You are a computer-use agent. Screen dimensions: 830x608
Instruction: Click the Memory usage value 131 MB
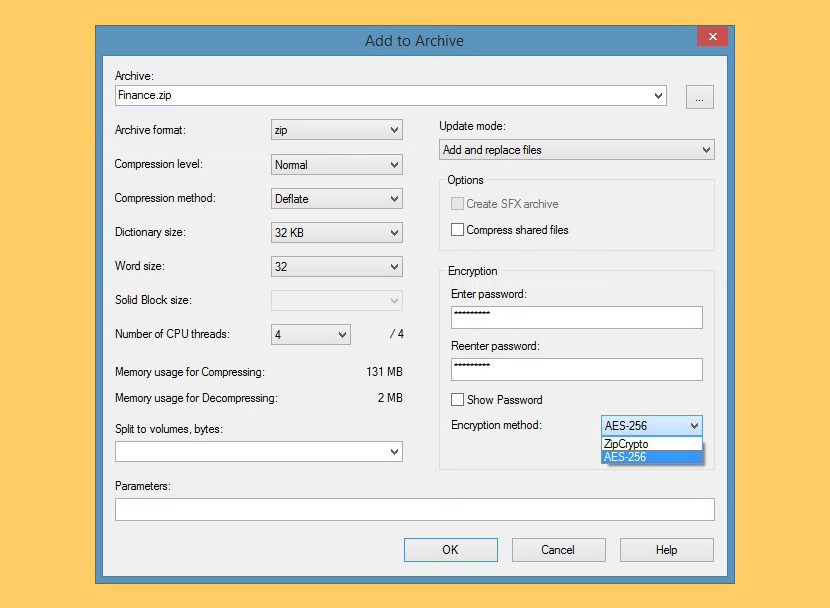pos(384,372)
